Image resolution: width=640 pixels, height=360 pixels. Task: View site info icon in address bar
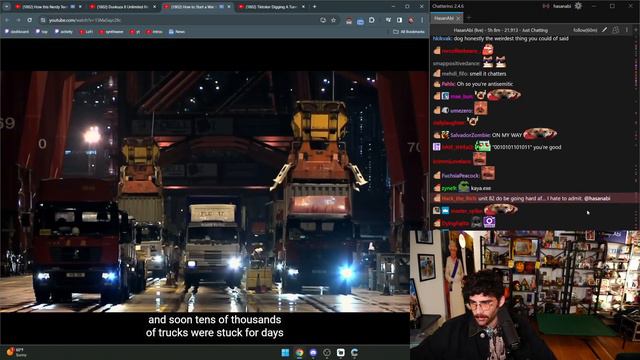pyautogui.click(x=43, y=20)
